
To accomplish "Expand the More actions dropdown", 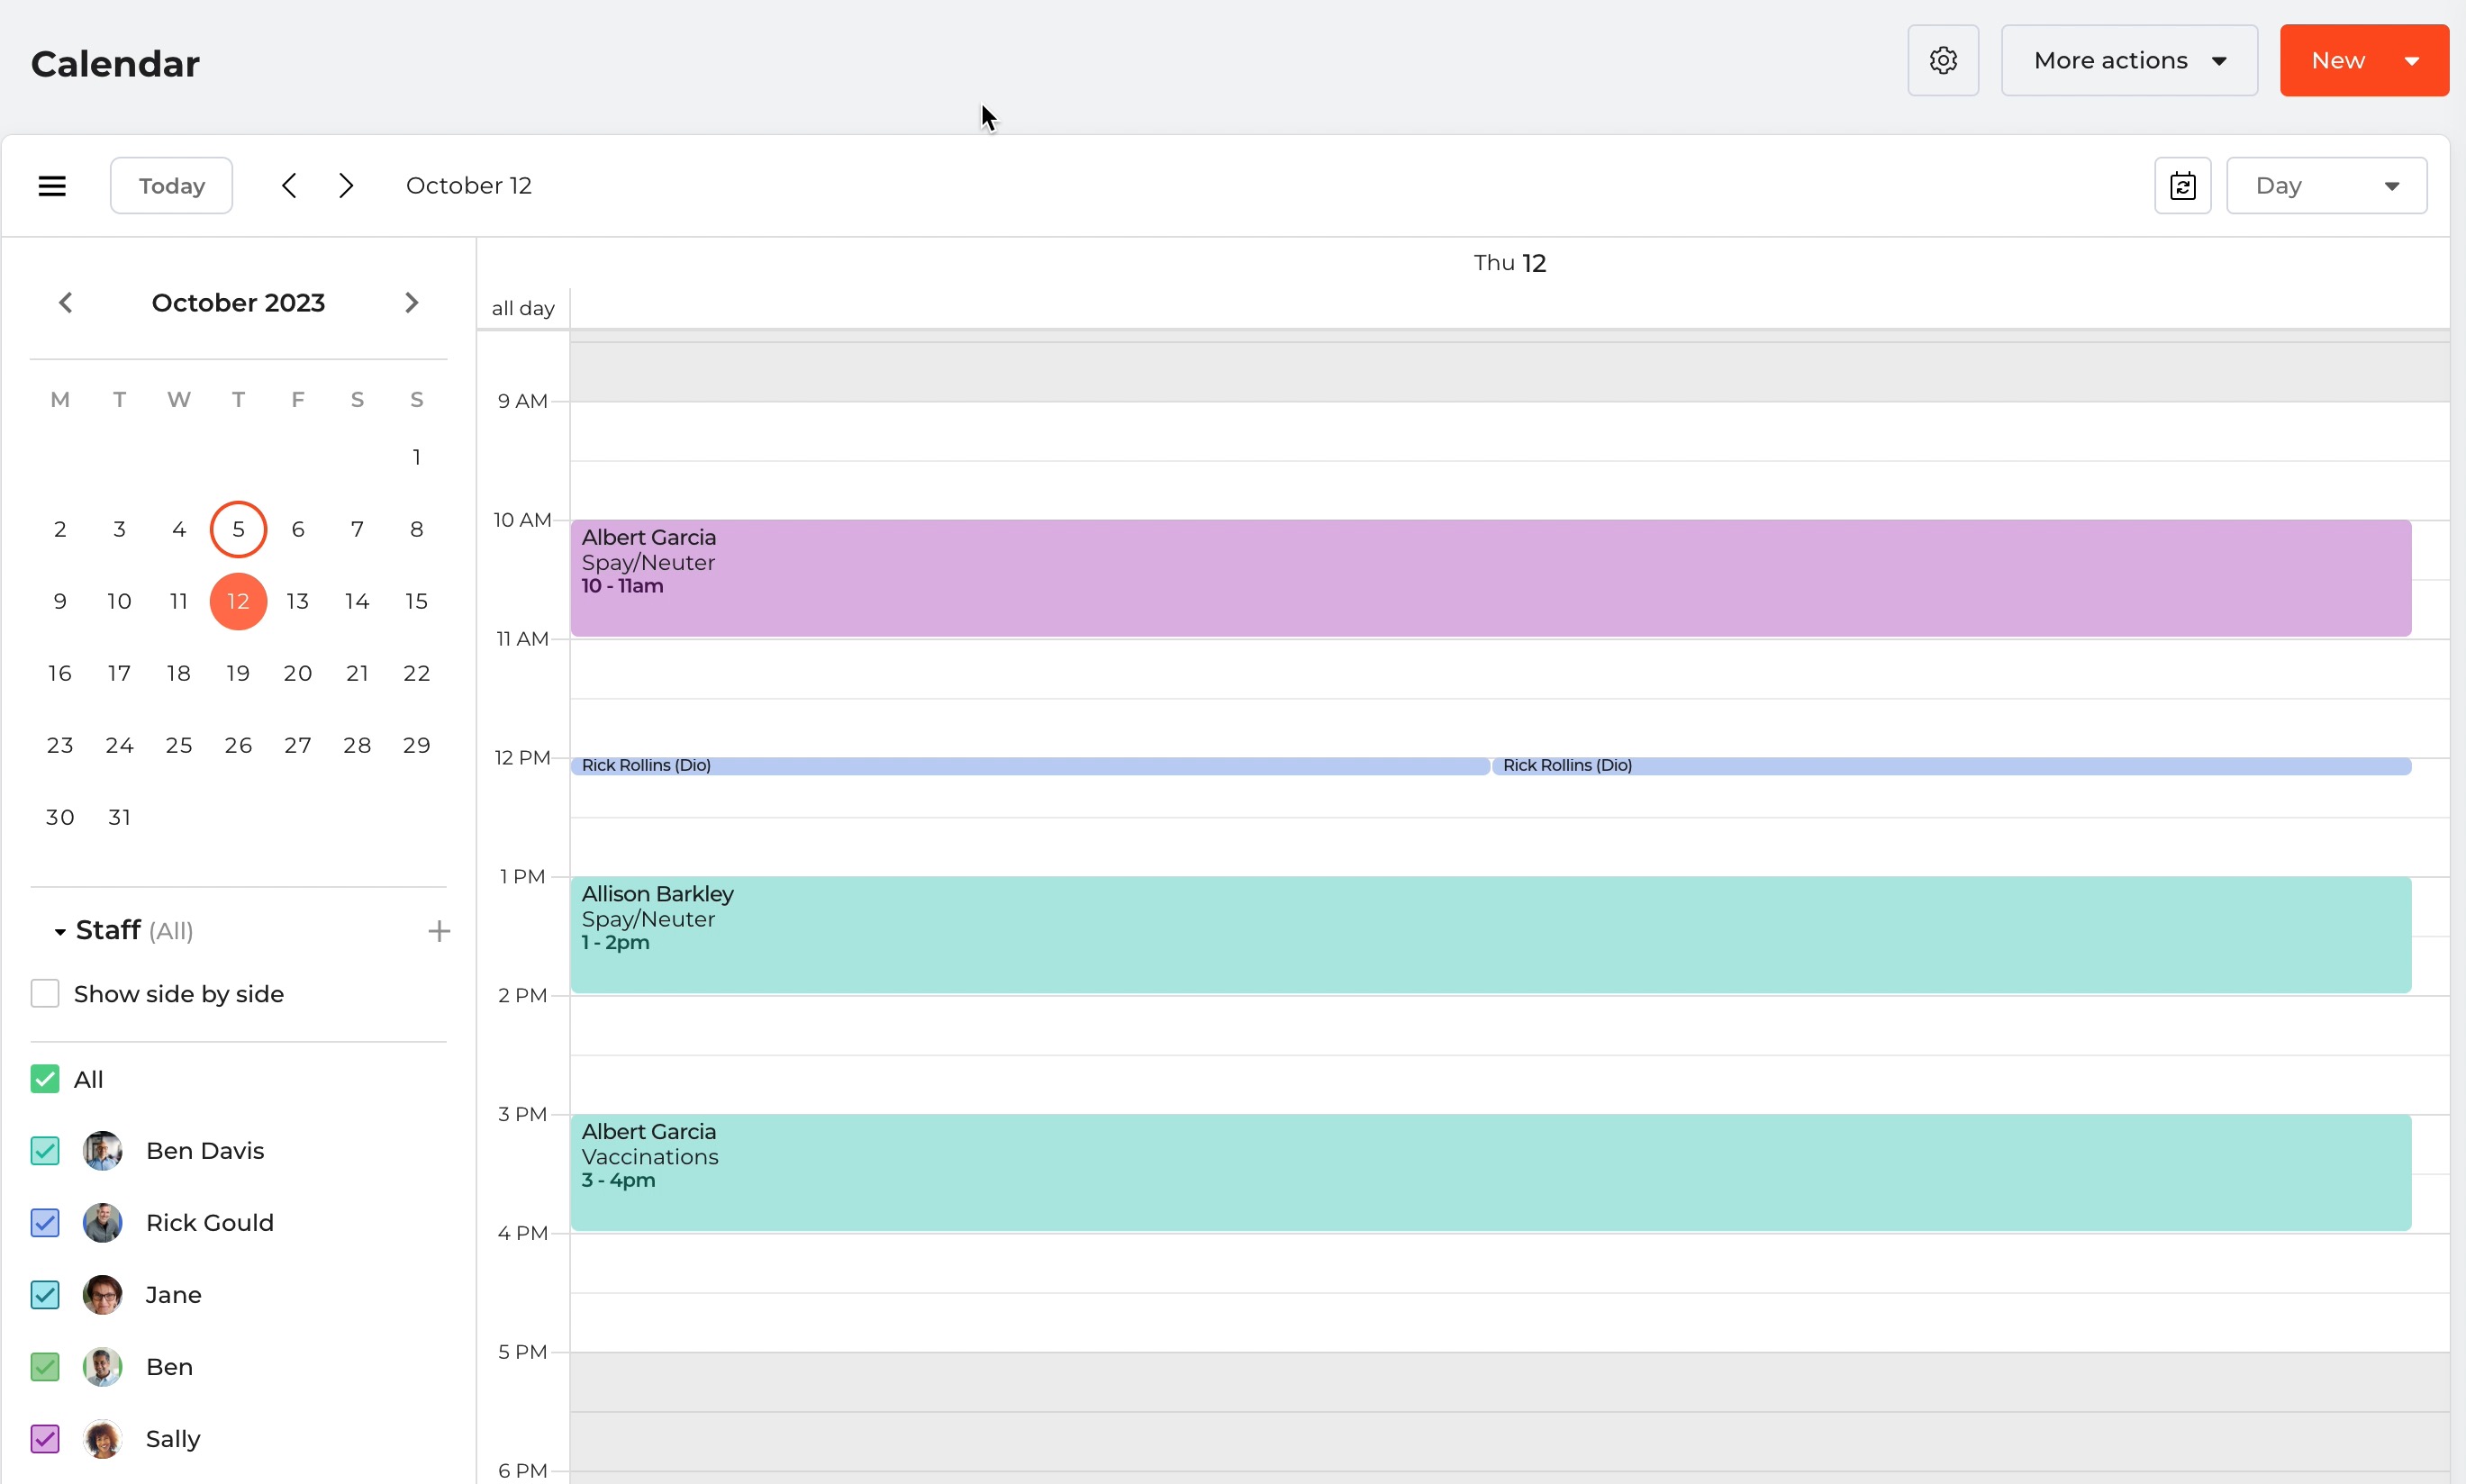I will point(2129,61).
